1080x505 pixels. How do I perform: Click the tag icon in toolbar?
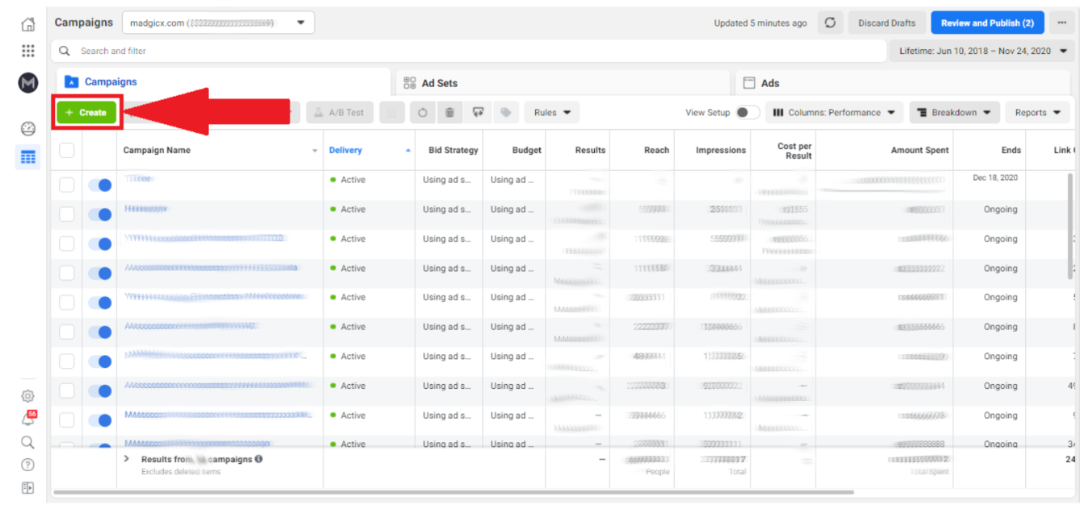(506, 113)
